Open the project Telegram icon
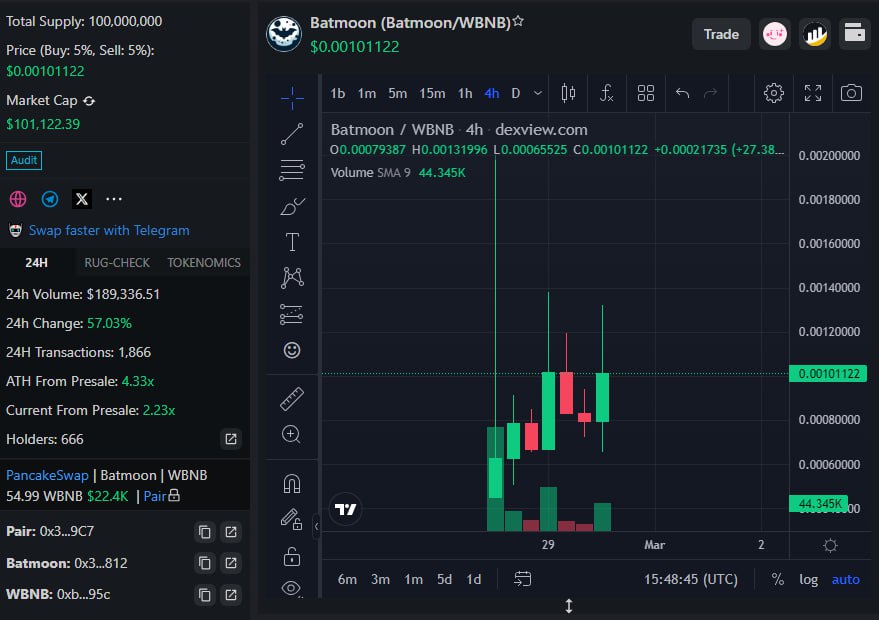This screenshot has height=620, width=879. point(50,199)
